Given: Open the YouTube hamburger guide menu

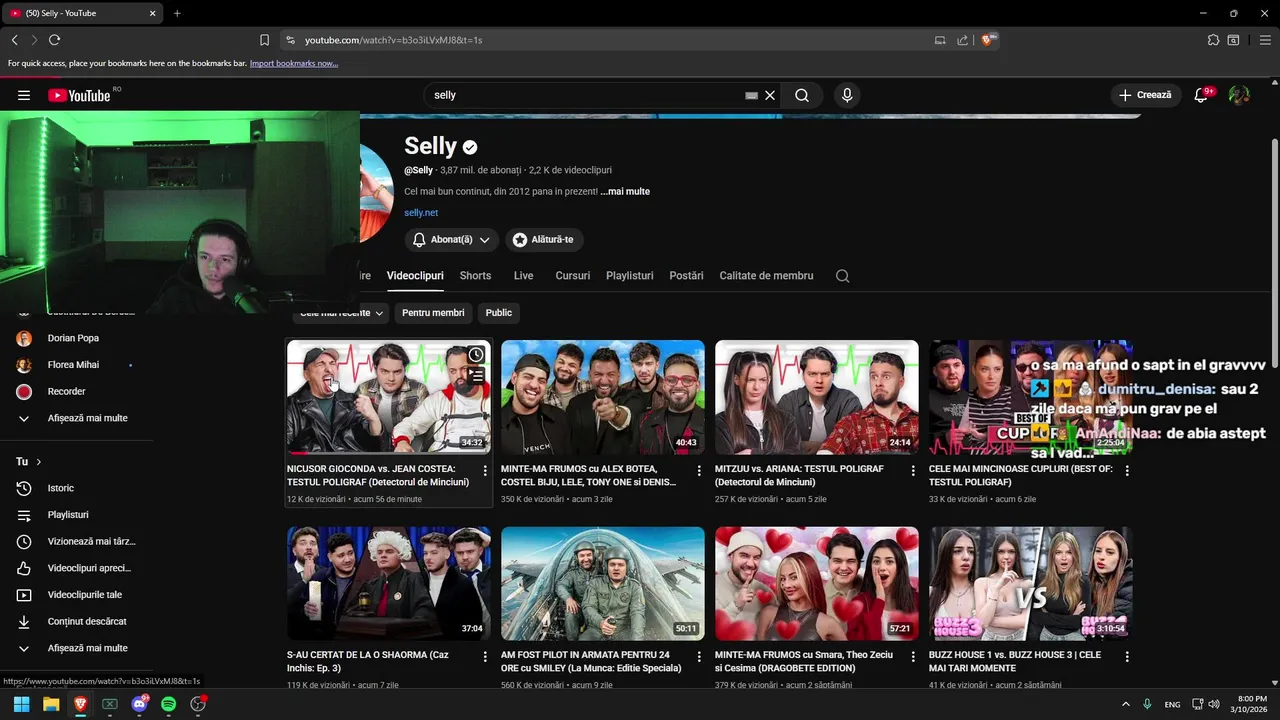Looking at the screenshot, I should point(24,95).
